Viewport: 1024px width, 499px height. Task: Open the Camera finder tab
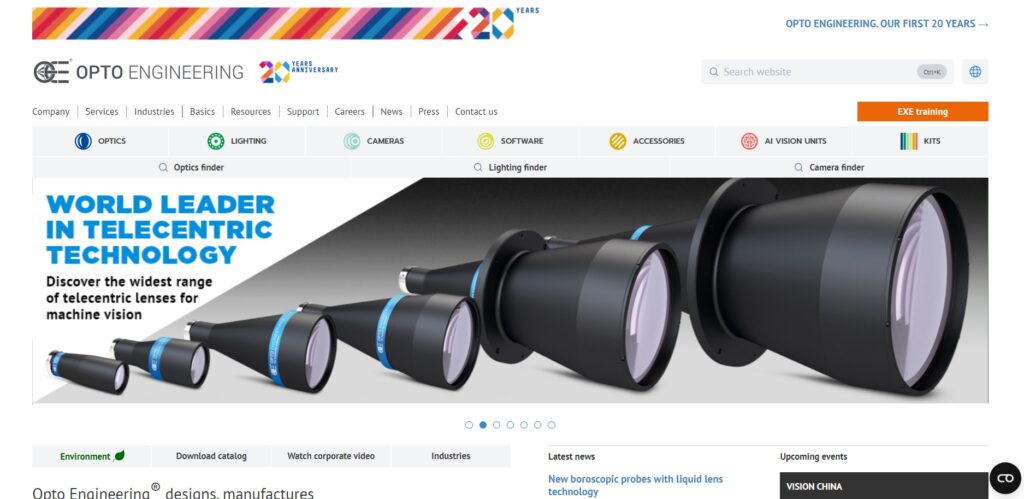[829, 167]
